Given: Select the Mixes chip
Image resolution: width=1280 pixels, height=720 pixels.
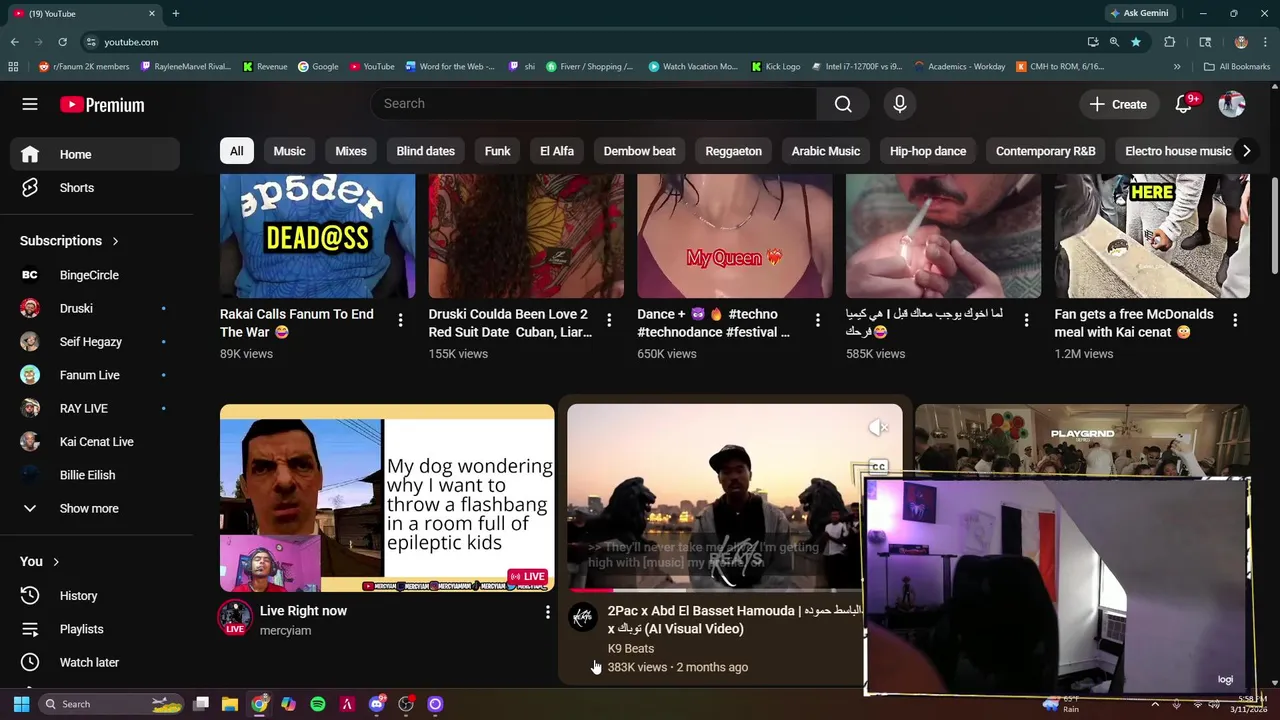Looking at the screenshot, I should point(350,151).
